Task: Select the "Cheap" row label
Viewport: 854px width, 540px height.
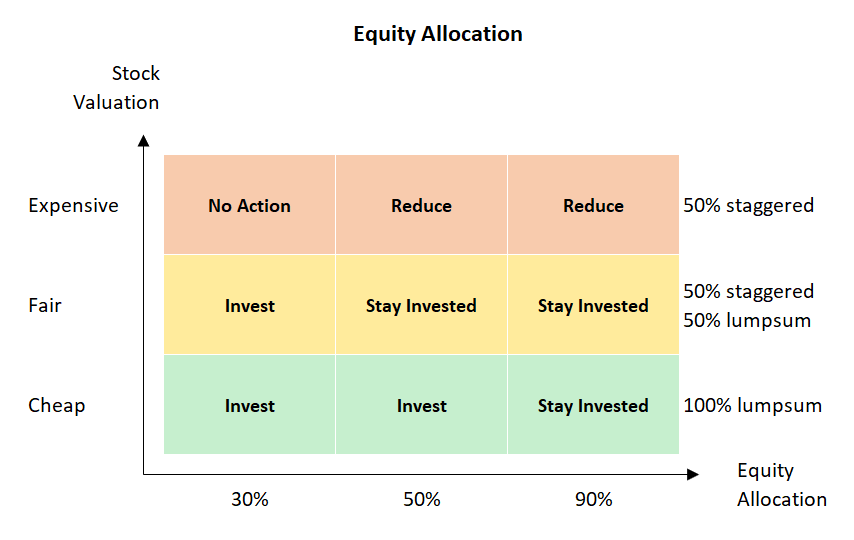Action: coord(56,406)
